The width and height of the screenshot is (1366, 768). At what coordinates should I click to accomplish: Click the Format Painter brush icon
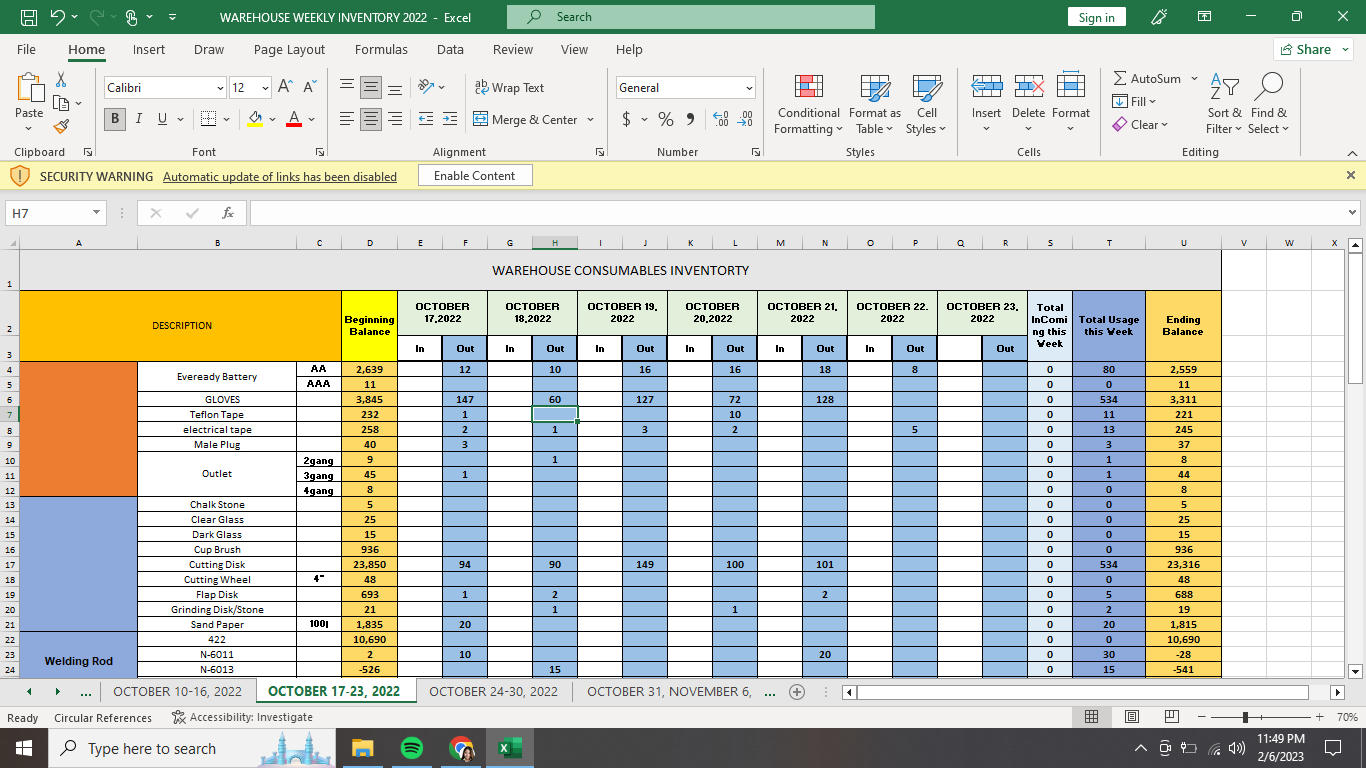coord(61,126)
